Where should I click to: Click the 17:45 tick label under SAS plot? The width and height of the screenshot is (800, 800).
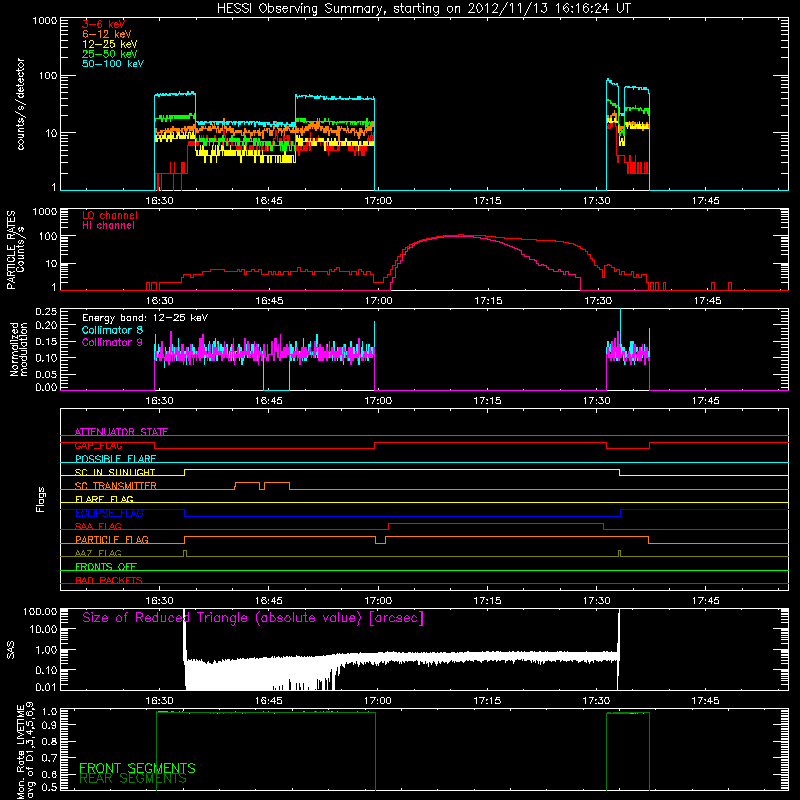pyautogui.click(x=706, y=701)
